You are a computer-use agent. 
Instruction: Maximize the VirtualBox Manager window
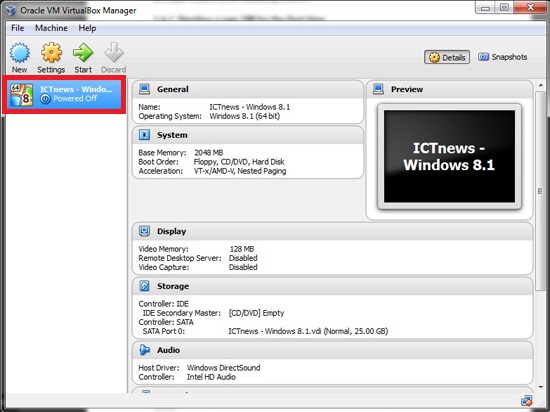(x=504, y=8)
